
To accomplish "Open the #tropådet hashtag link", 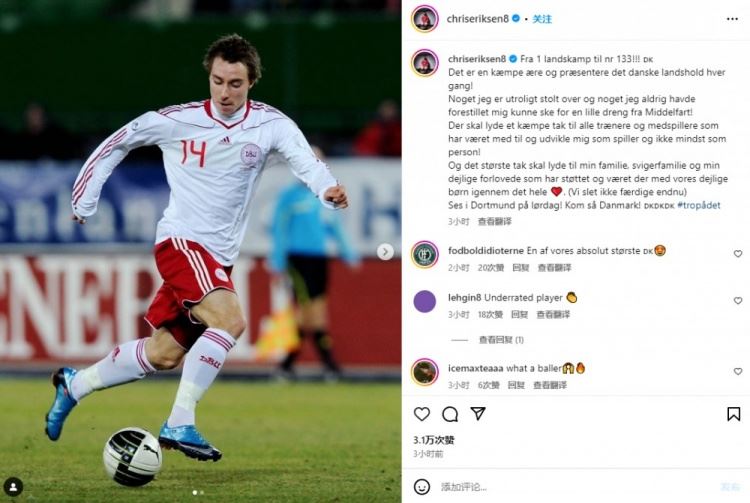I will (x=698, y=205).
